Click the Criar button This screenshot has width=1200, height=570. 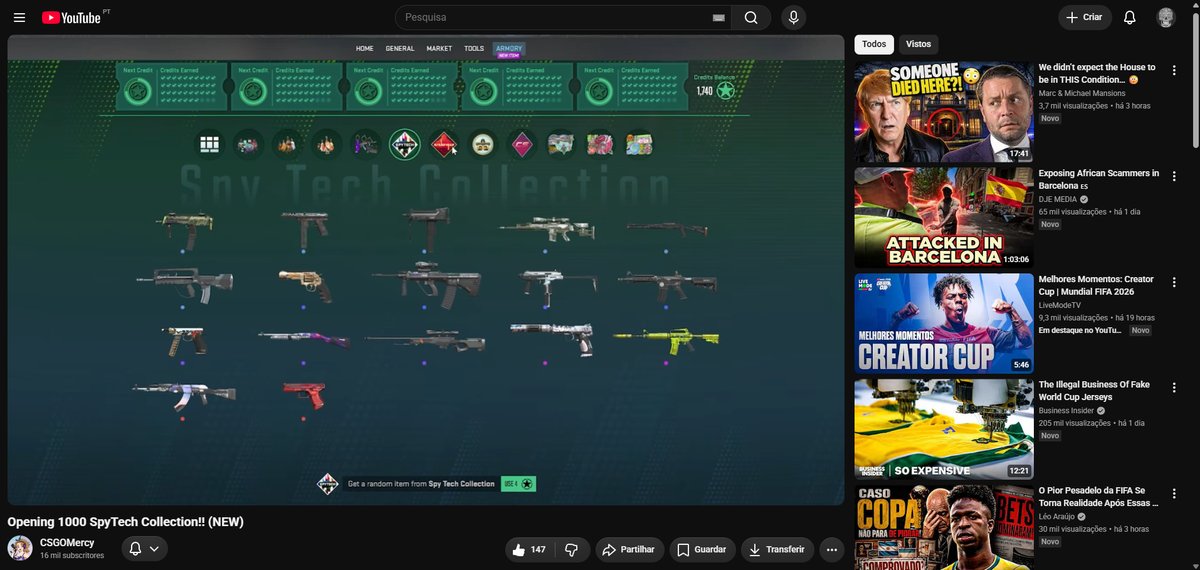coord(1085,17)
